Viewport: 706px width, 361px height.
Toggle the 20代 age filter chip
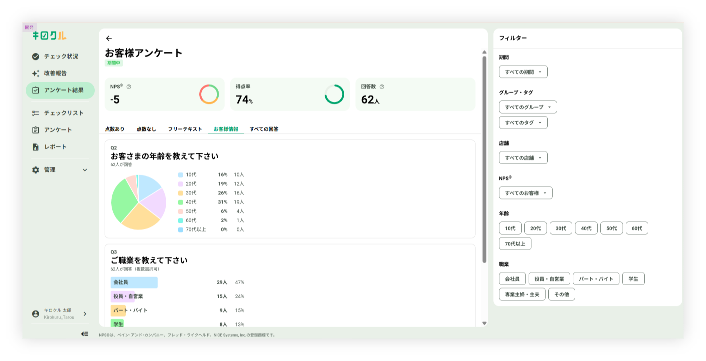click(535, 228)
